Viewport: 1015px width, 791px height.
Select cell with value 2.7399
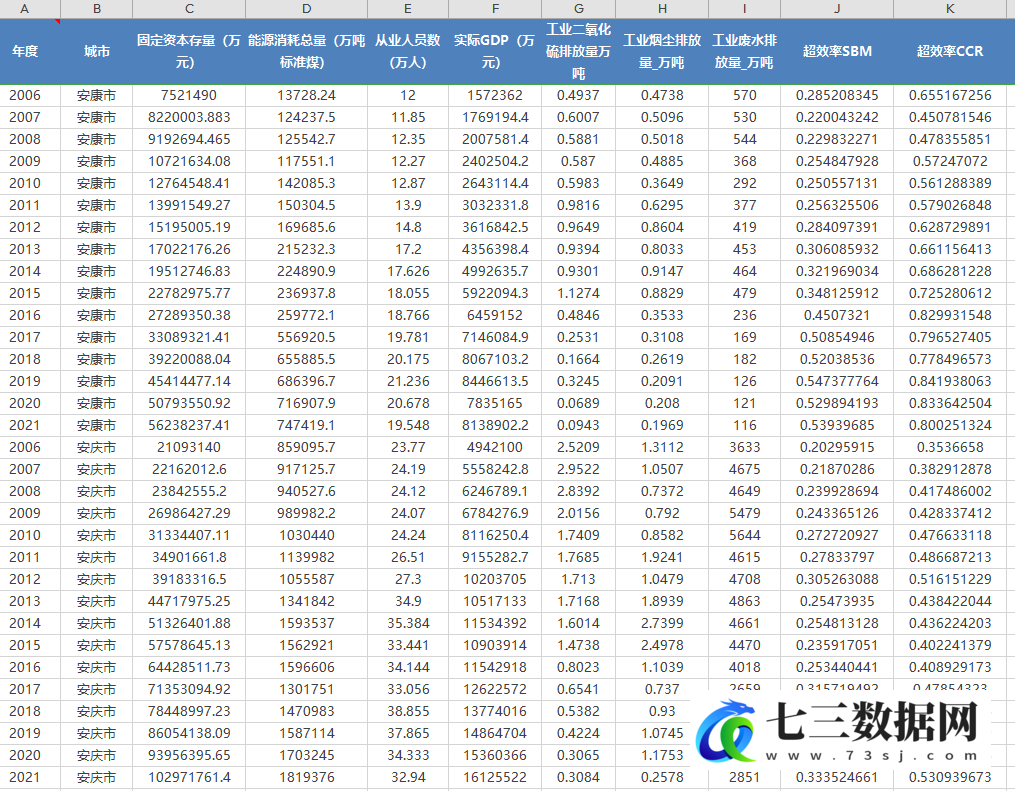pos(662,623)
